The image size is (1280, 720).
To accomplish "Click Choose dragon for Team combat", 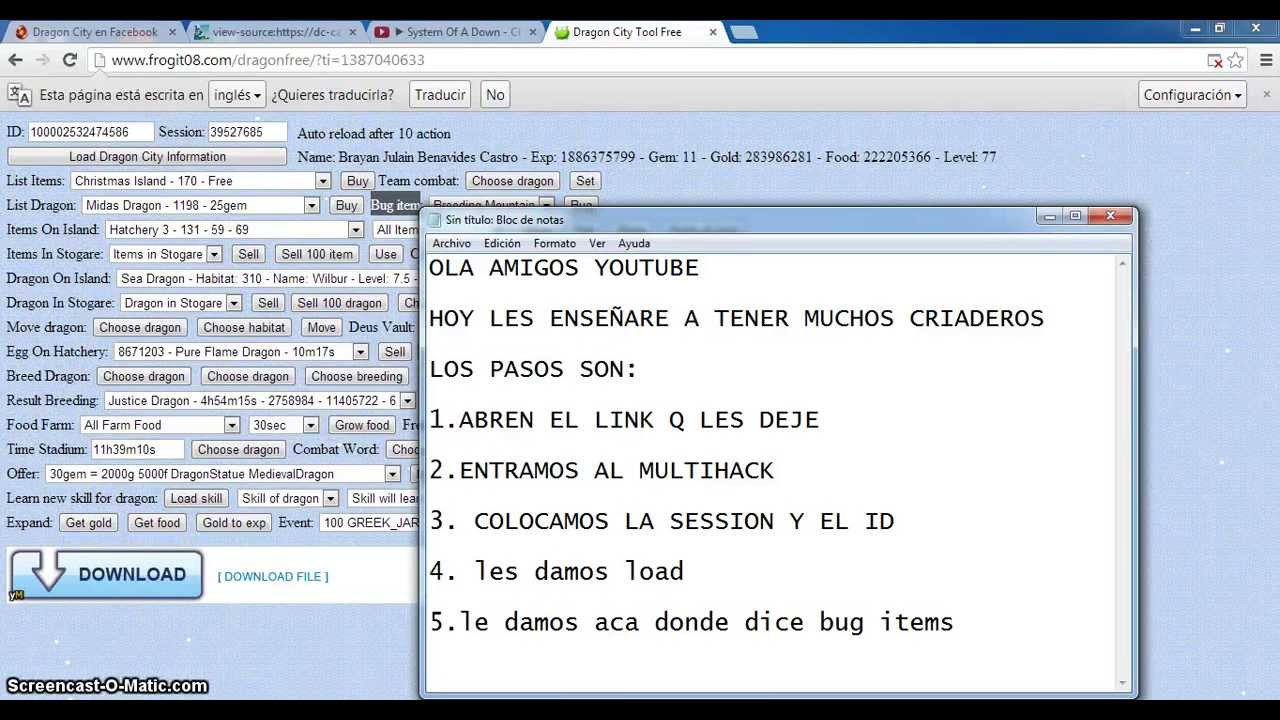I will coord(512,181).
